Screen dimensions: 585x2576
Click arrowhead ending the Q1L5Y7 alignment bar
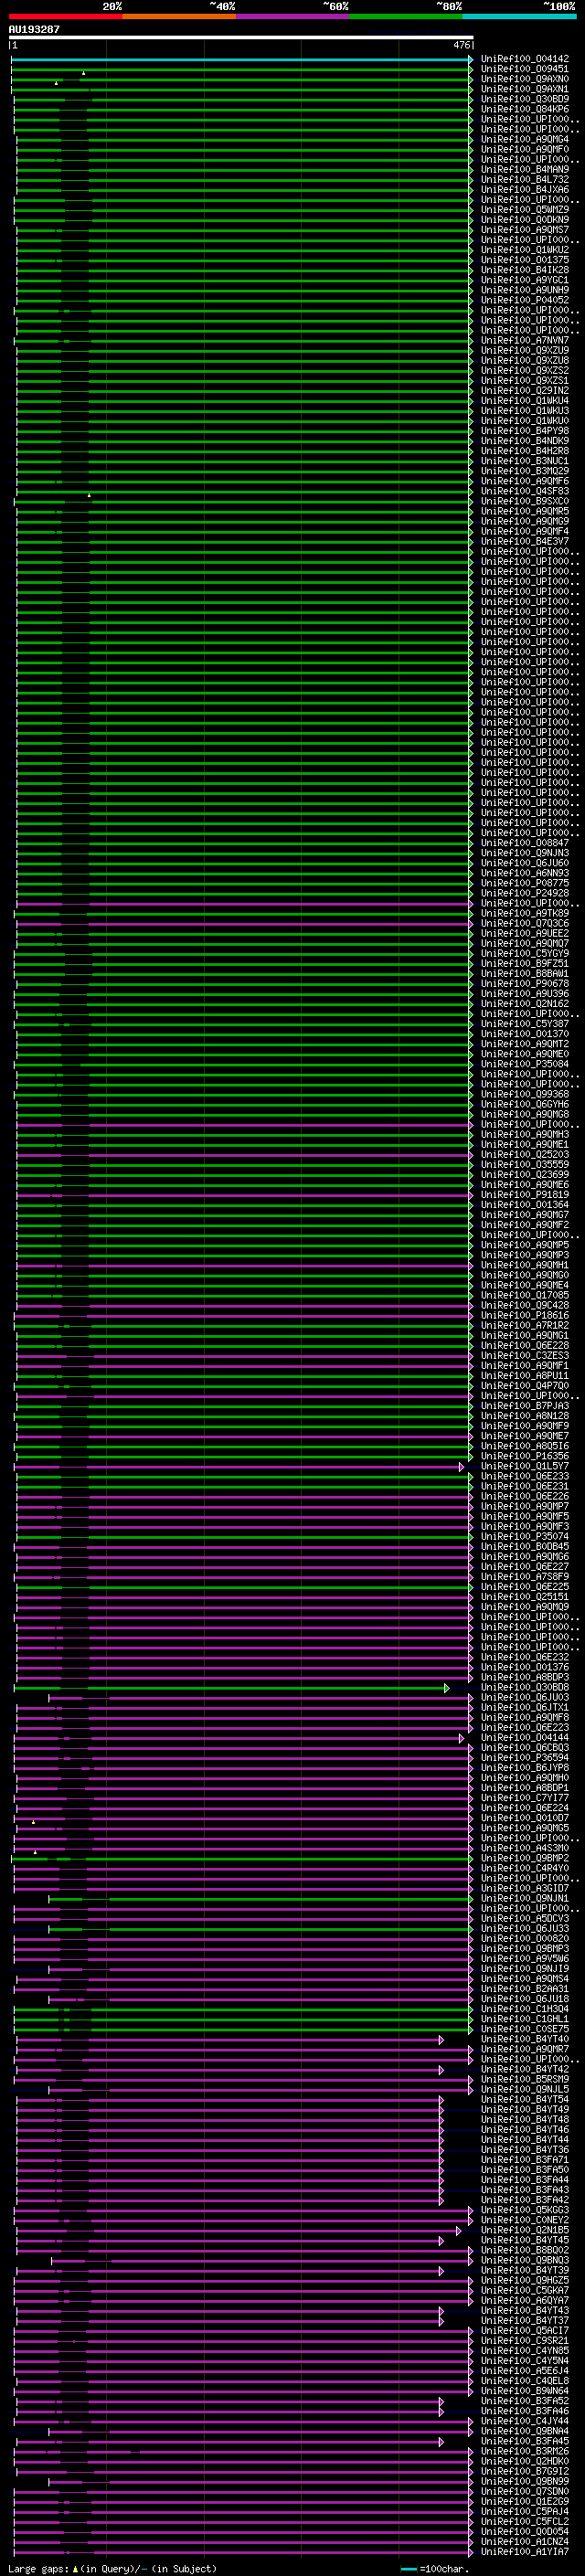click(x=462, y=1467)
